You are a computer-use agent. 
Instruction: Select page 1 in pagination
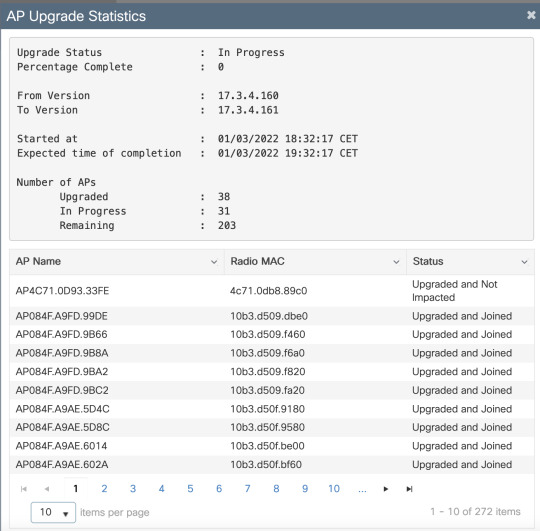click(x=76, y=489)
